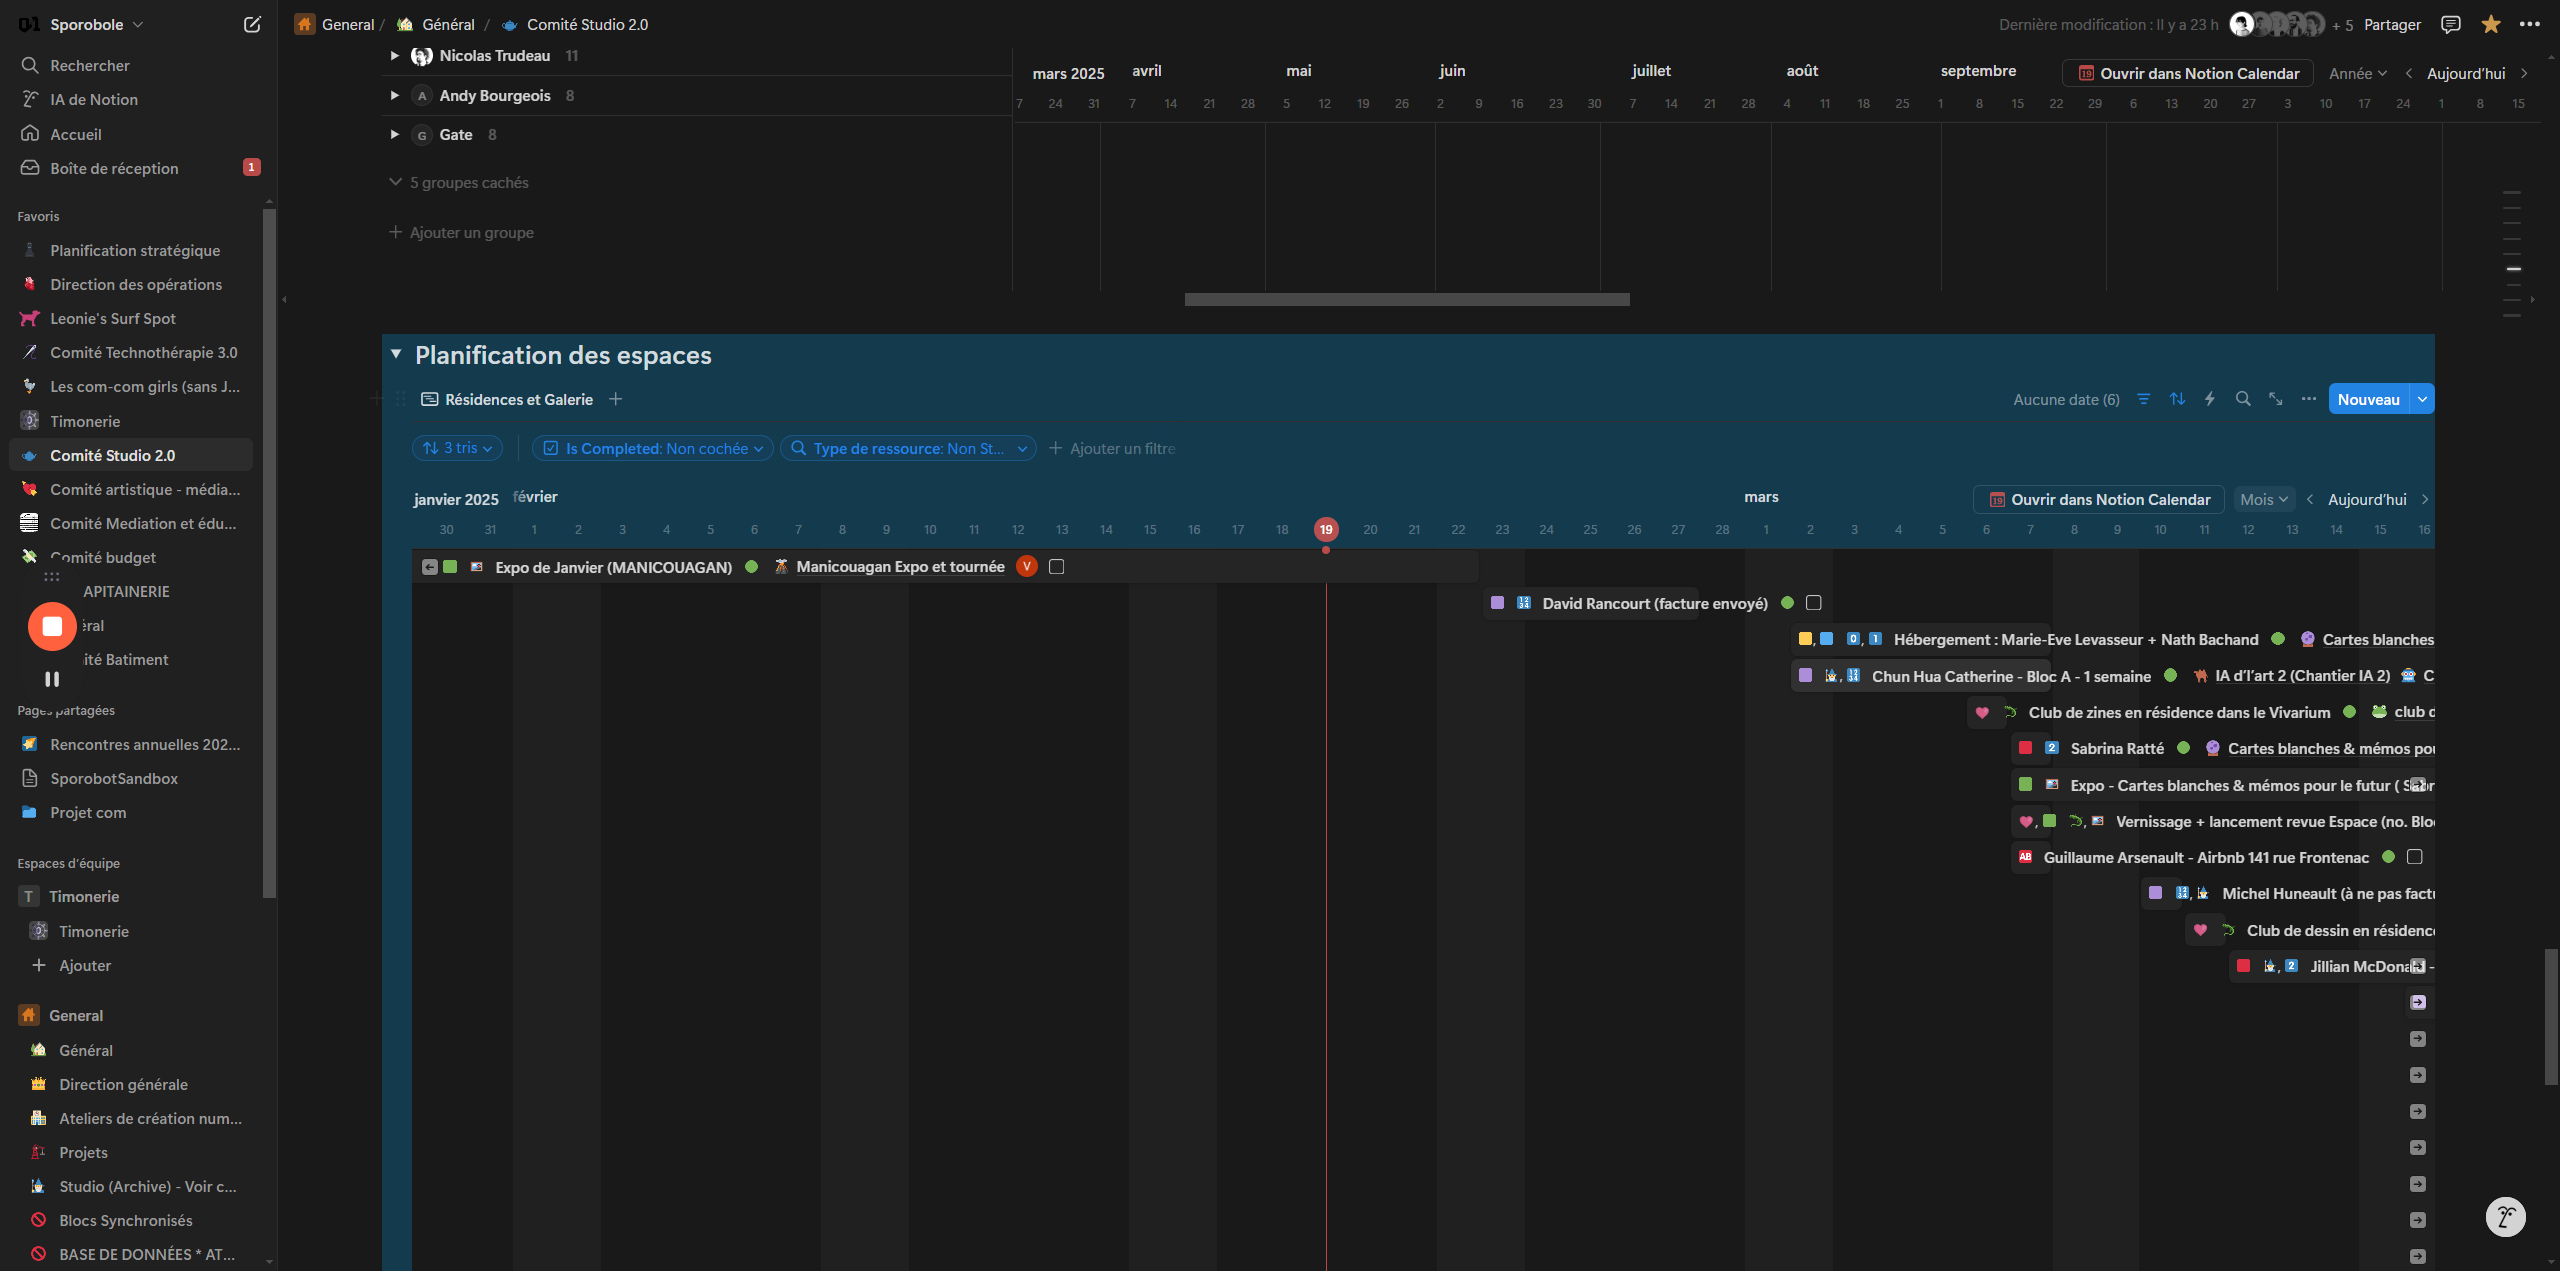Check David Rancourt completed checkbox
The height and width of the screenshot is (1271, 2560).
1814,603
